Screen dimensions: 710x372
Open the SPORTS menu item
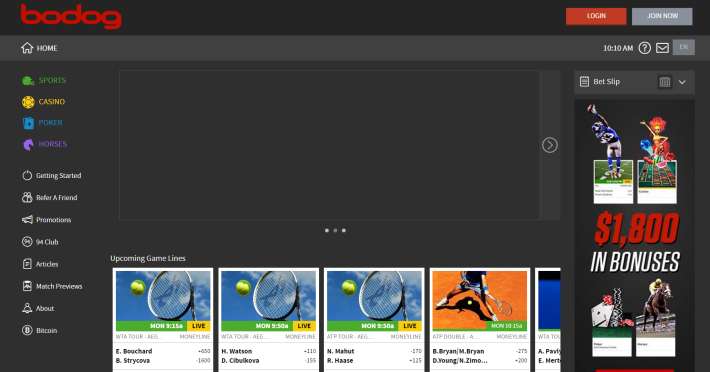point(52,80)
